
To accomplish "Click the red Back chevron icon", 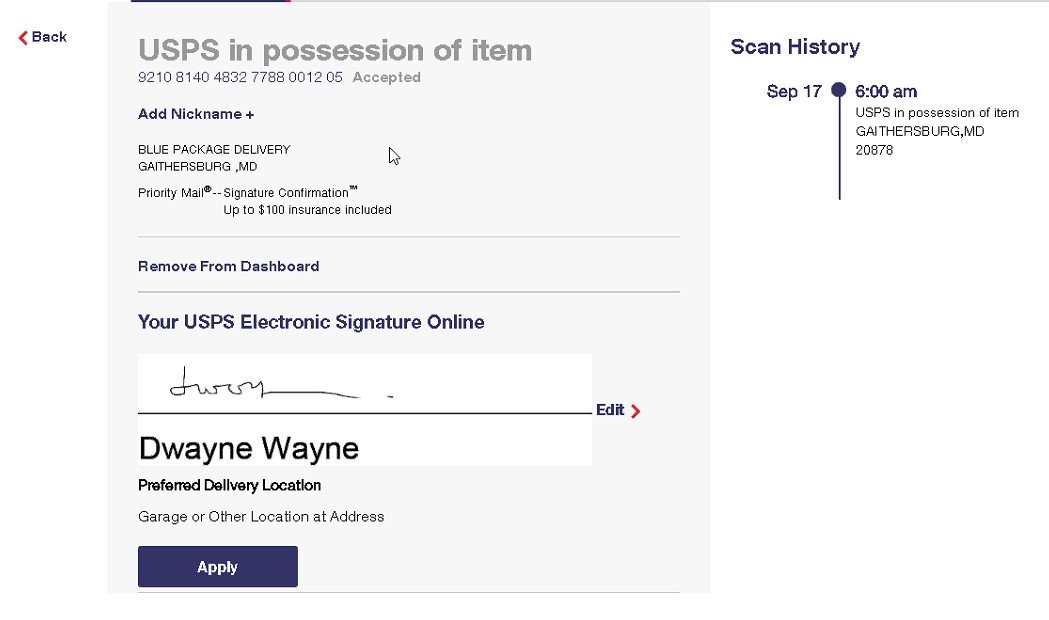I will pyautogui.click(x=23, y=37).
